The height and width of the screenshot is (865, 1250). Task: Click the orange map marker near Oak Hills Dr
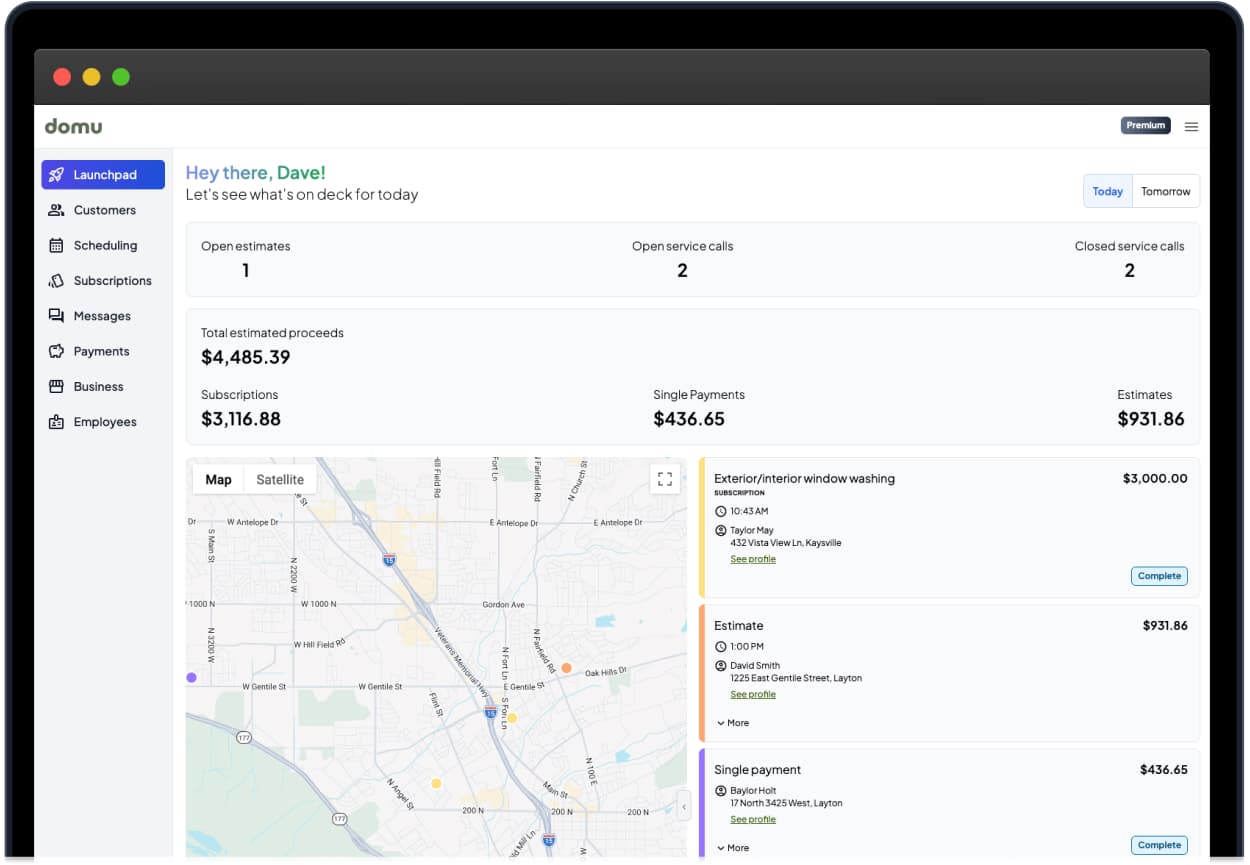(566, 668)
